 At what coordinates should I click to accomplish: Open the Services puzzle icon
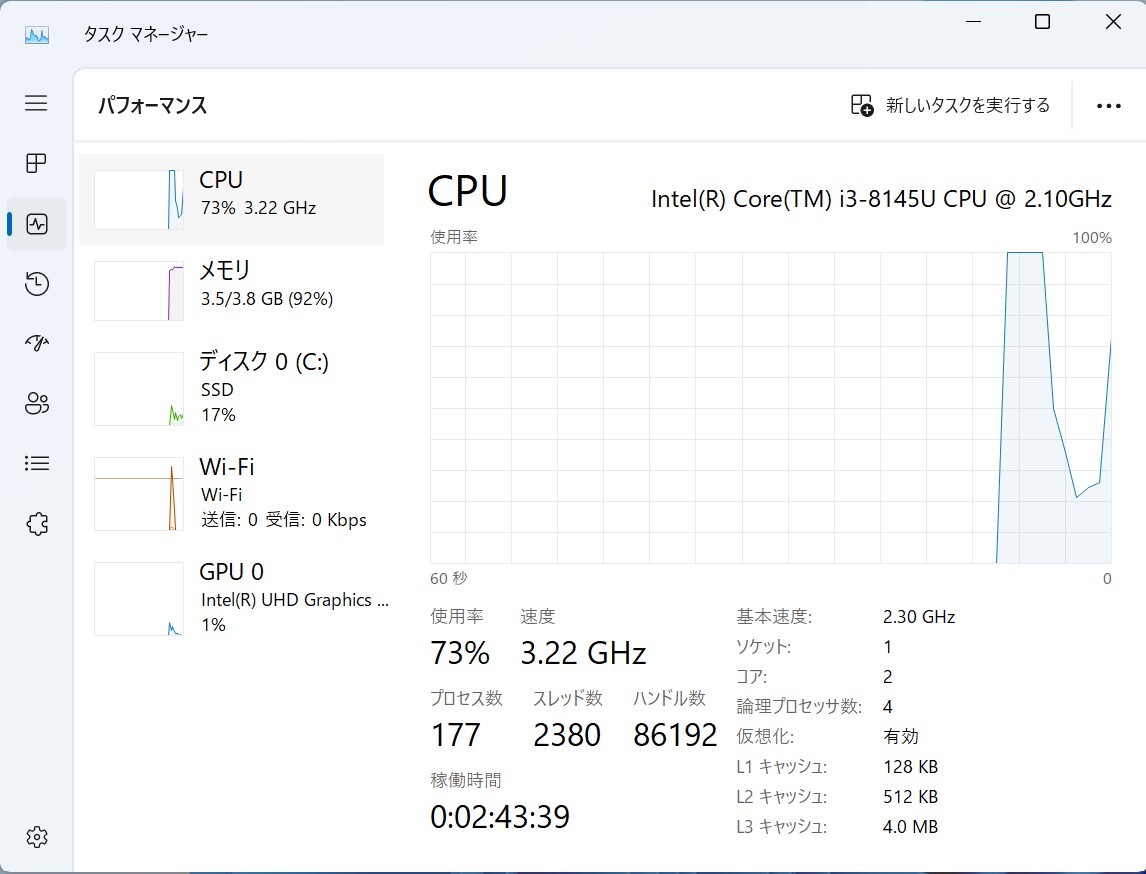coord(36,524)
